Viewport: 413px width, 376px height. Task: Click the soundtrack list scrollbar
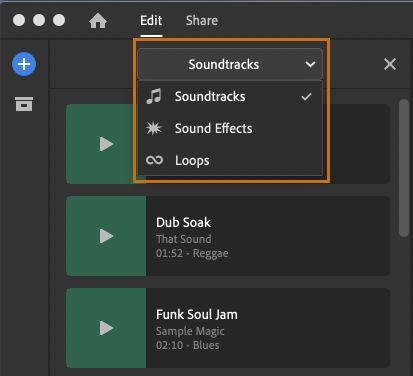[x=404, y=168]
